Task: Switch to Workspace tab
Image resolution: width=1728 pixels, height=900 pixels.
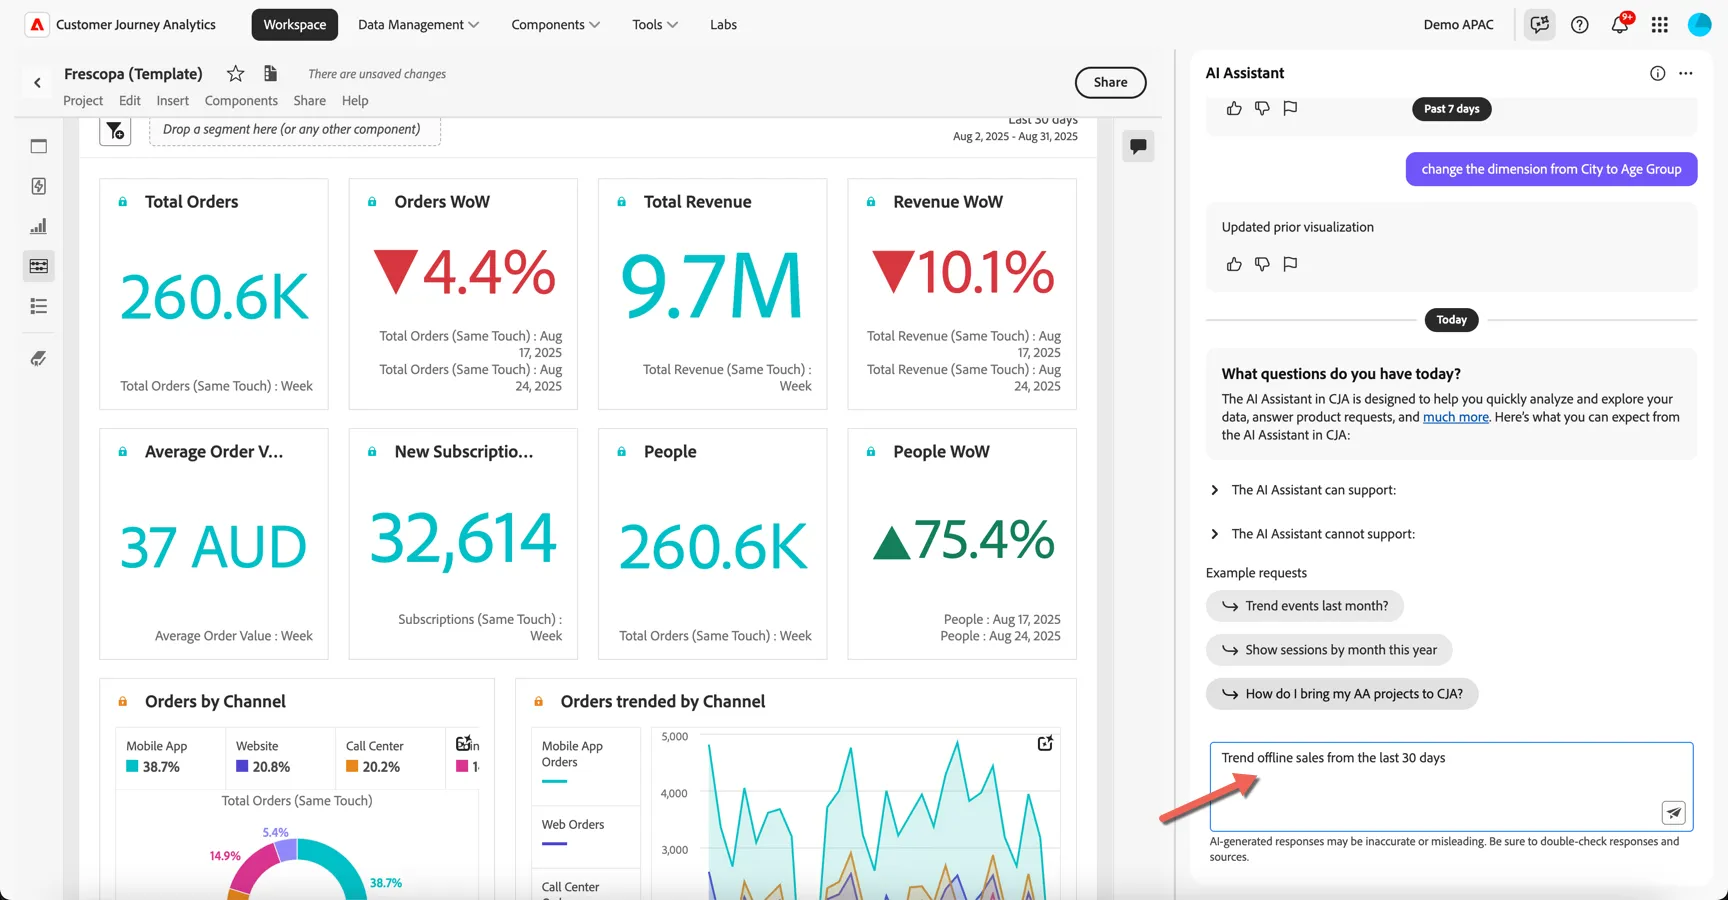Action: 295,24
